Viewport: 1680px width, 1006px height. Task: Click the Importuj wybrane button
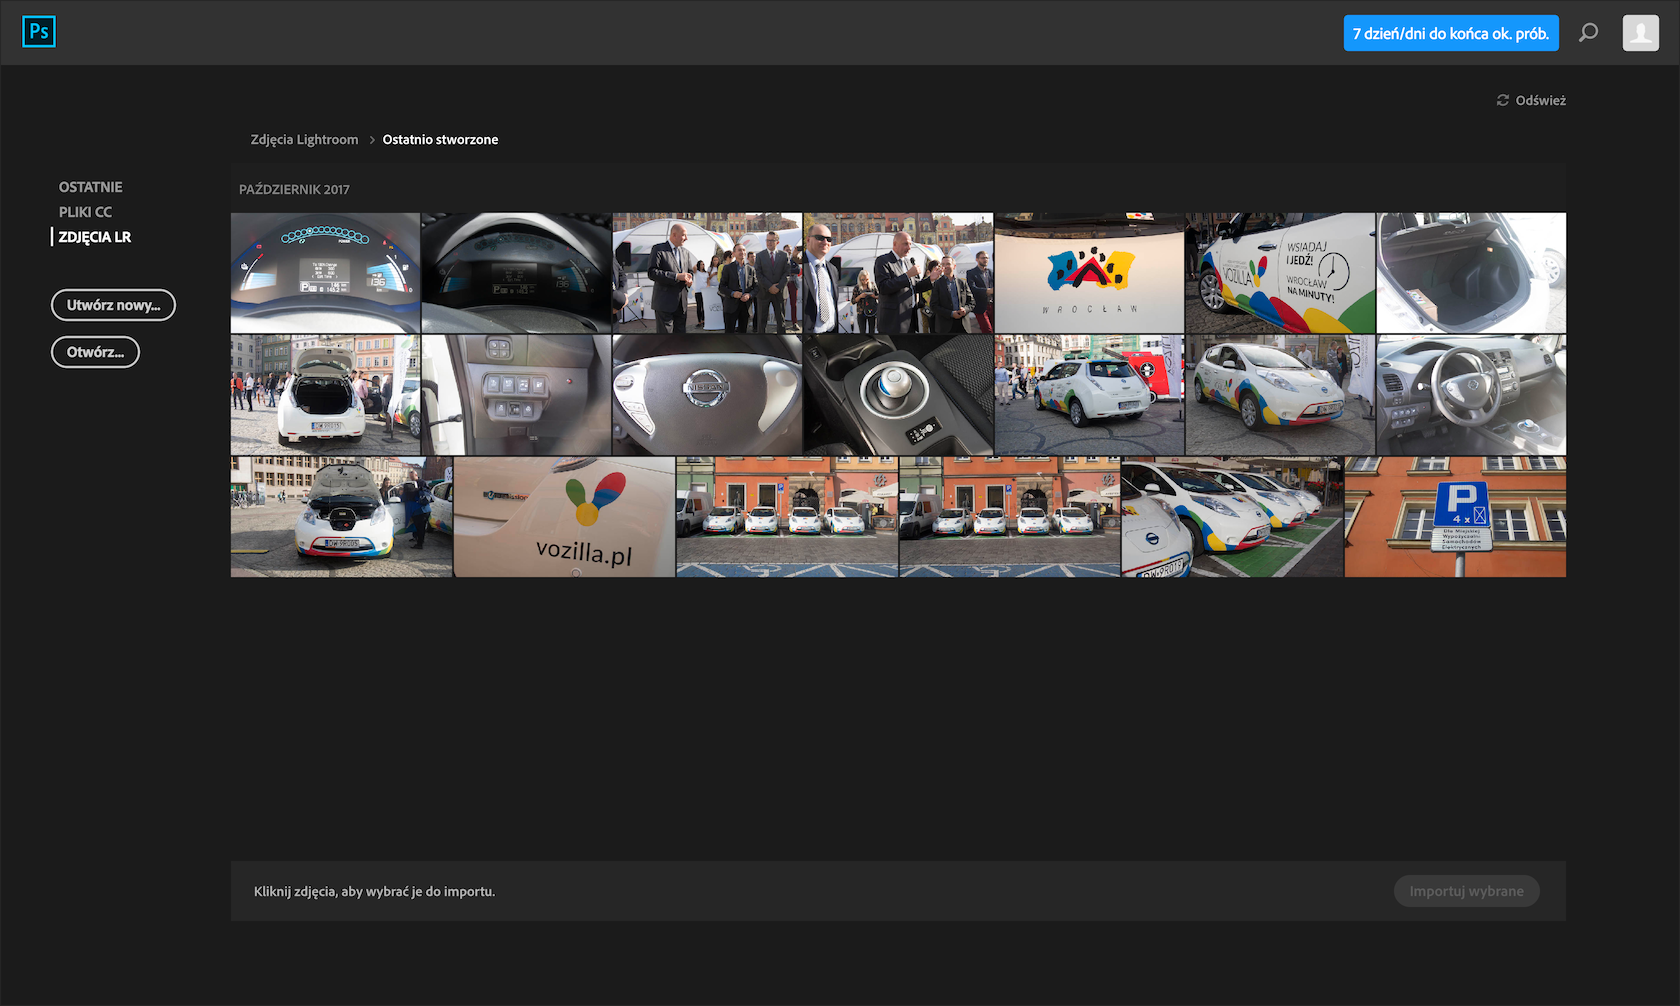(1467, 891)
